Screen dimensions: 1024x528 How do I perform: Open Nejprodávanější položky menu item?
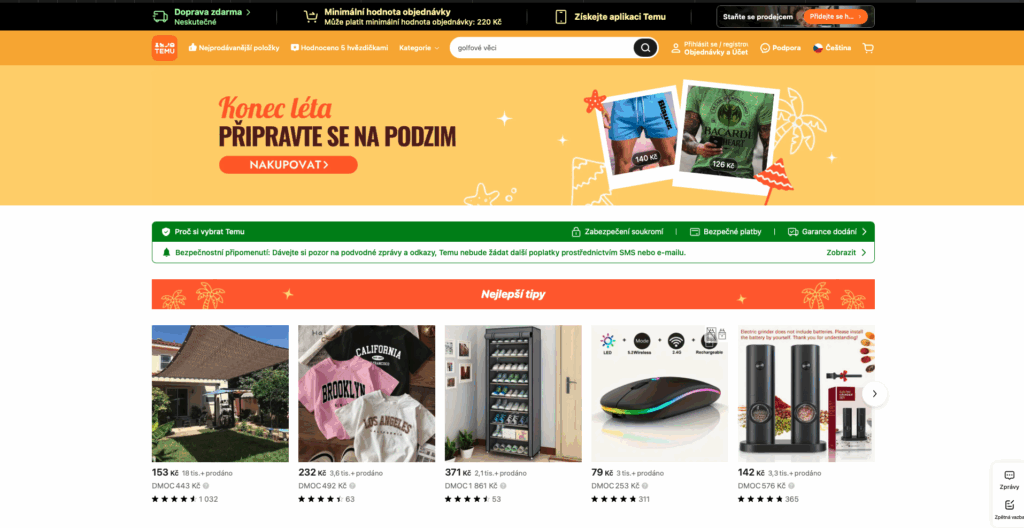coord(234,48)
